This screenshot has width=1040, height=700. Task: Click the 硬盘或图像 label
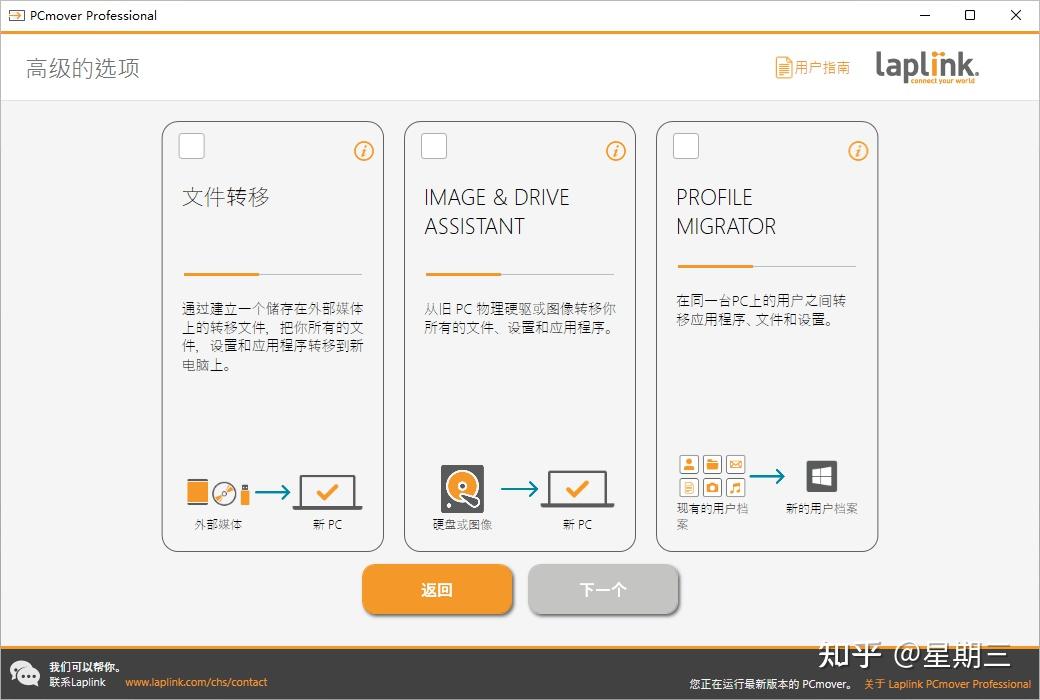coord(462,524)
